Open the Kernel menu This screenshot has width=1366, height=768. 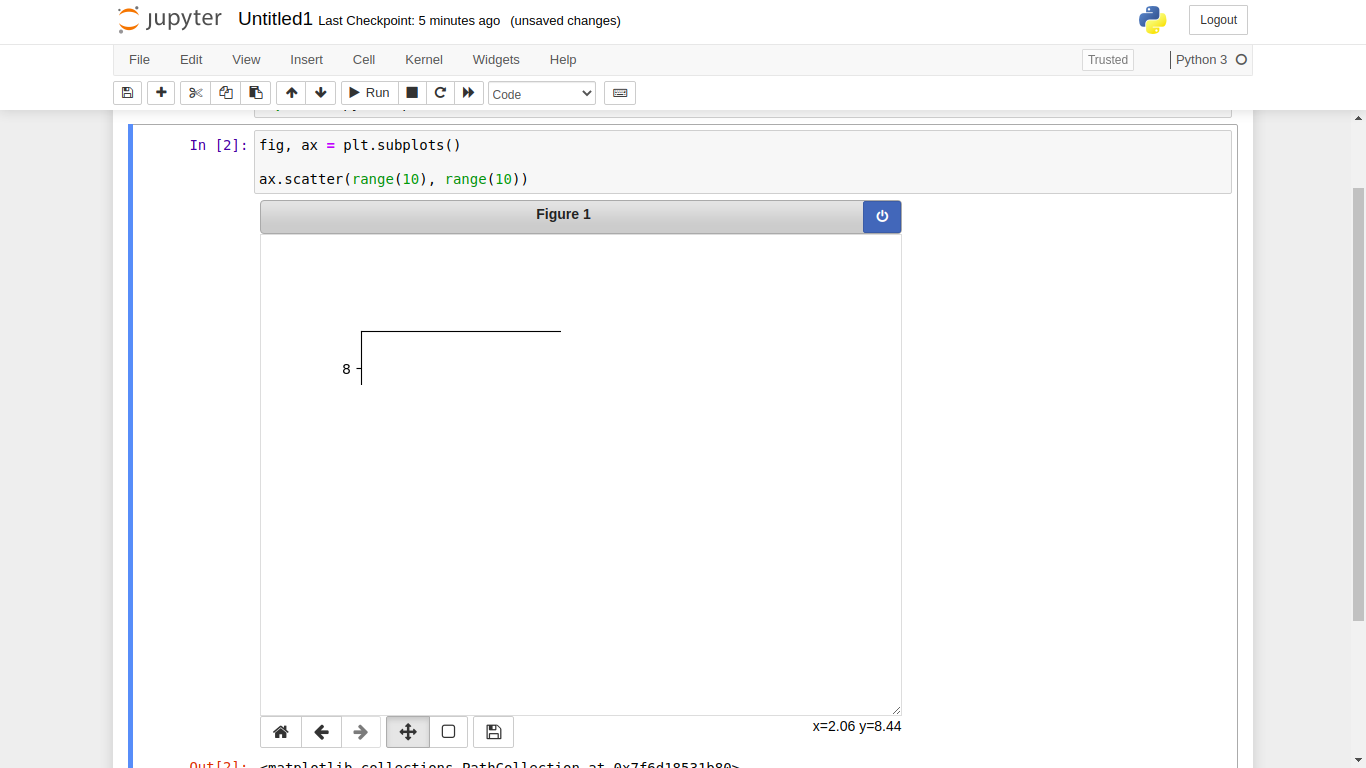[424, 60]
